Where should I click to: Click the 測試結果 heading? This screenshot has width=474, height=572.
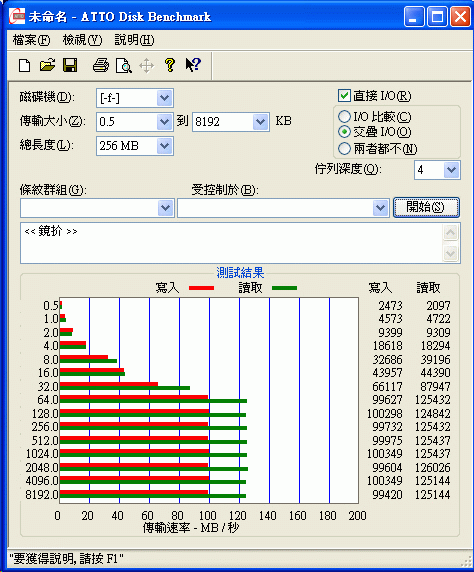click(x=240, y=273)
